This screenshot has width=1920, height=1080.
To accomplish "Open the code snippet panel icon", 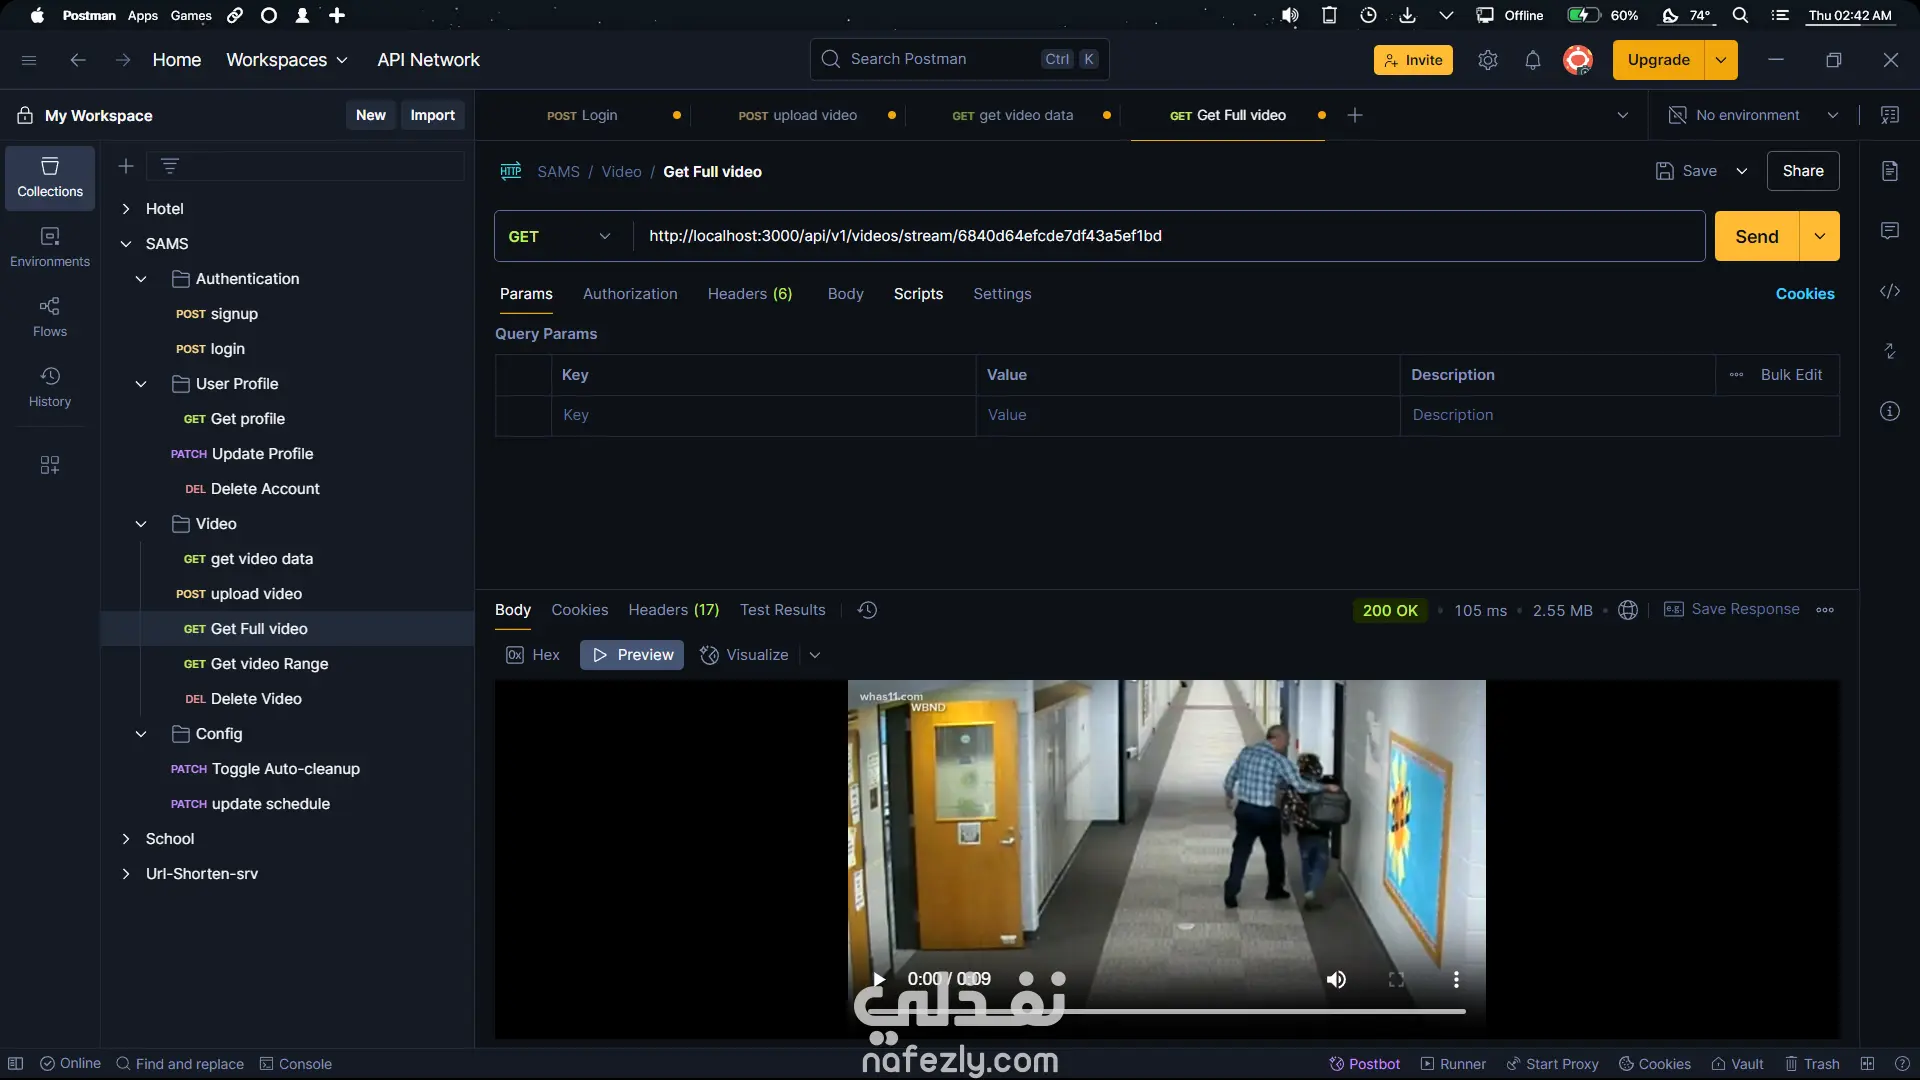I will click(x=1889, y=291).
